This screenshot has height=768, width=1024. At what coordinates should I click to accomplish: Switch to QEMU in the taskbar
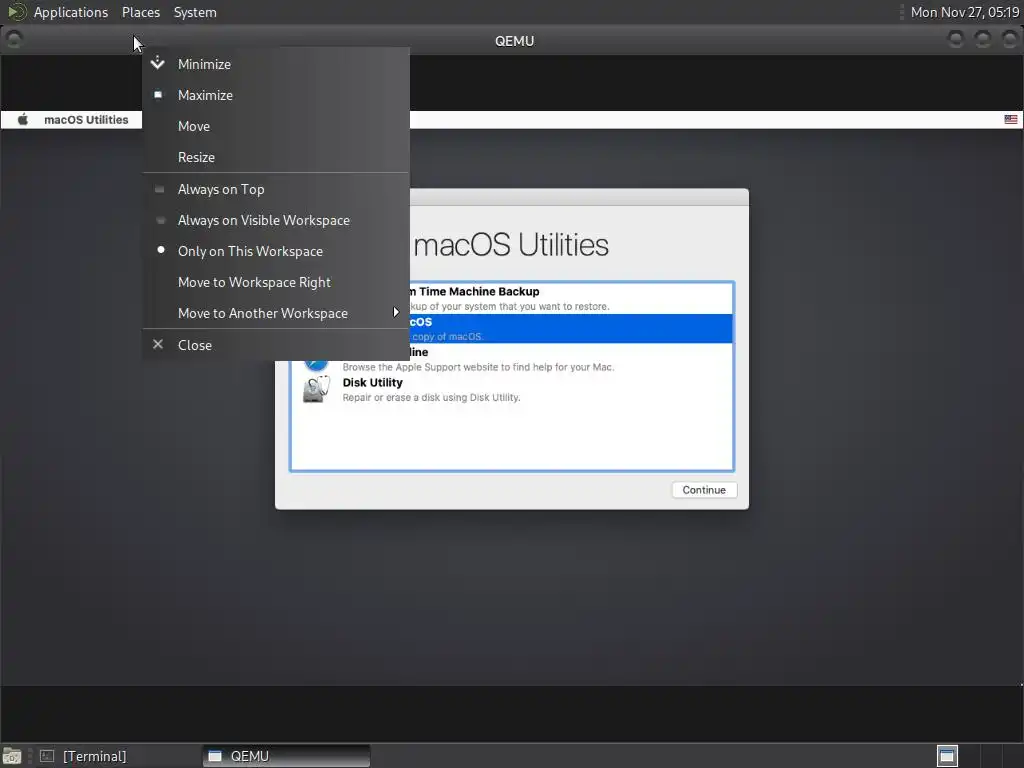click(286, 756)
